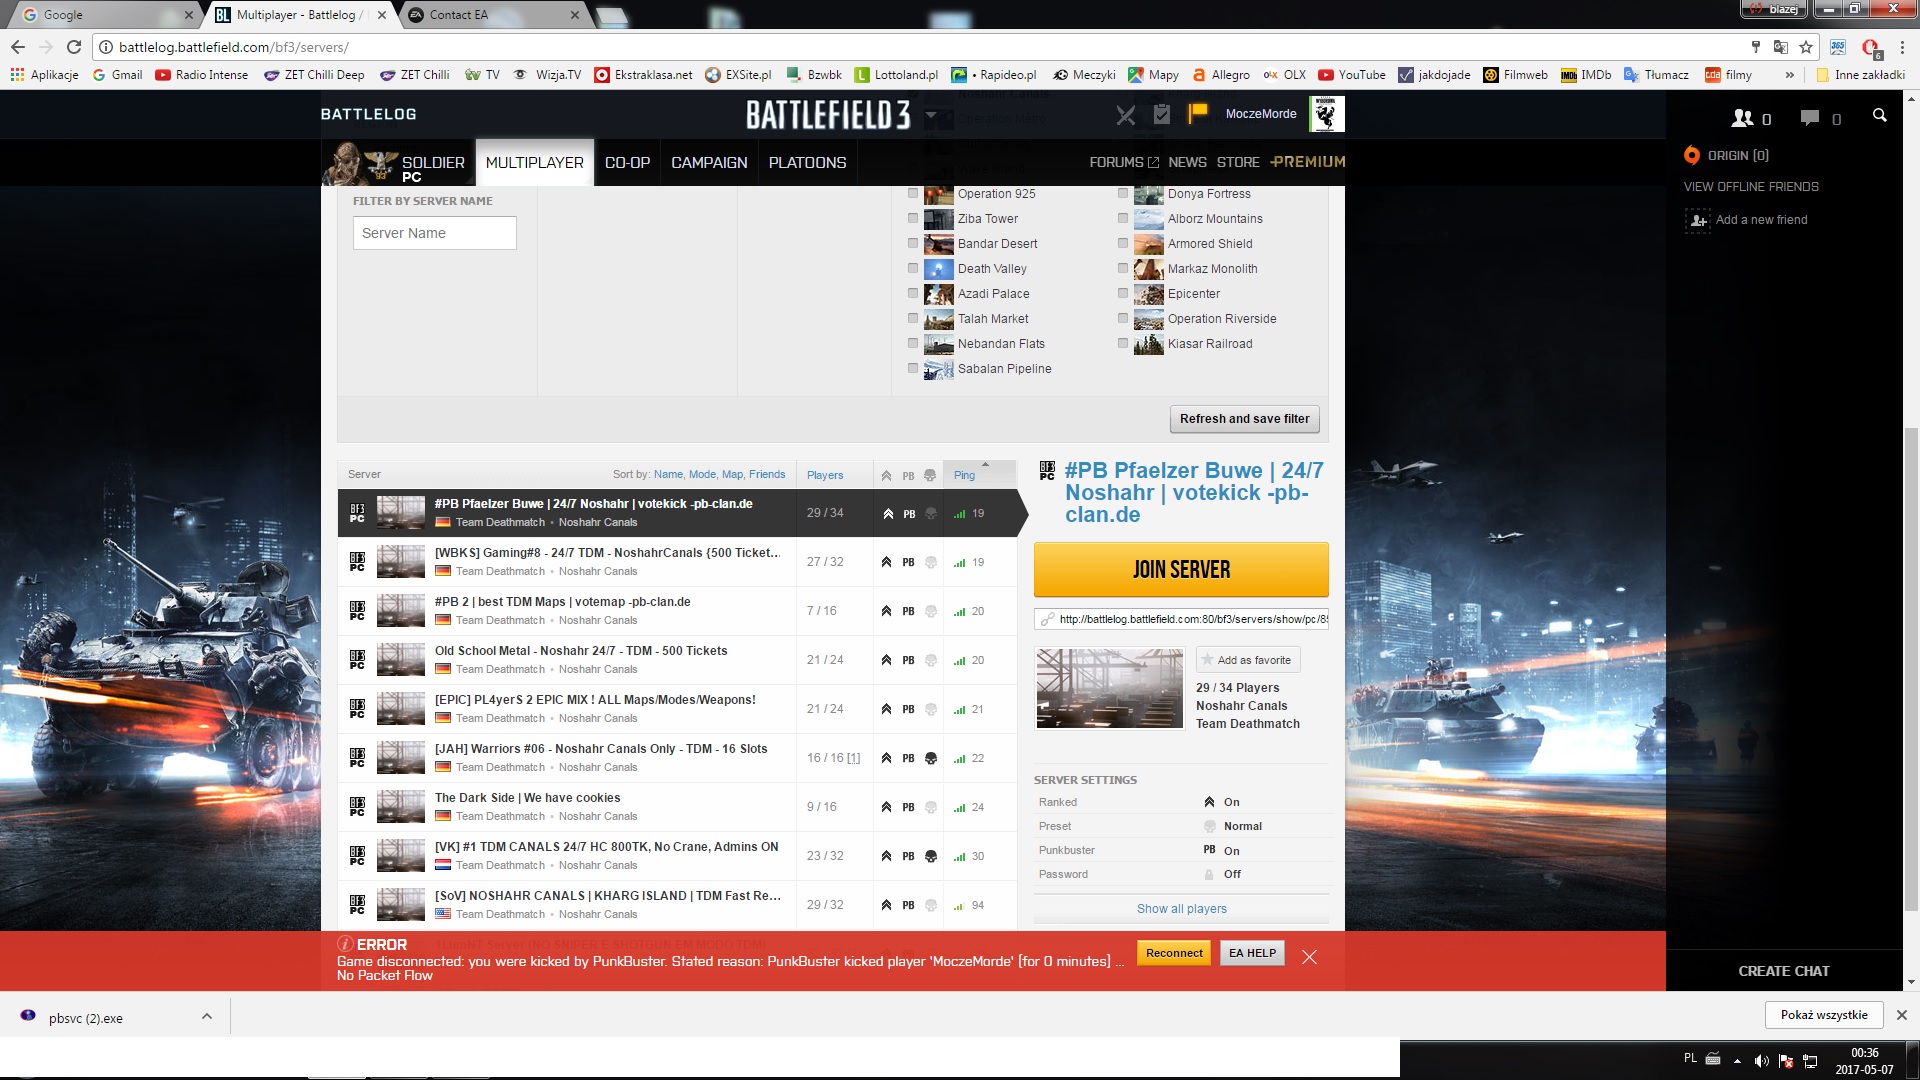Click the star in Add as favorite
The width and height of the screenshot is (1920, 1080).
(x=1207, y=660)
